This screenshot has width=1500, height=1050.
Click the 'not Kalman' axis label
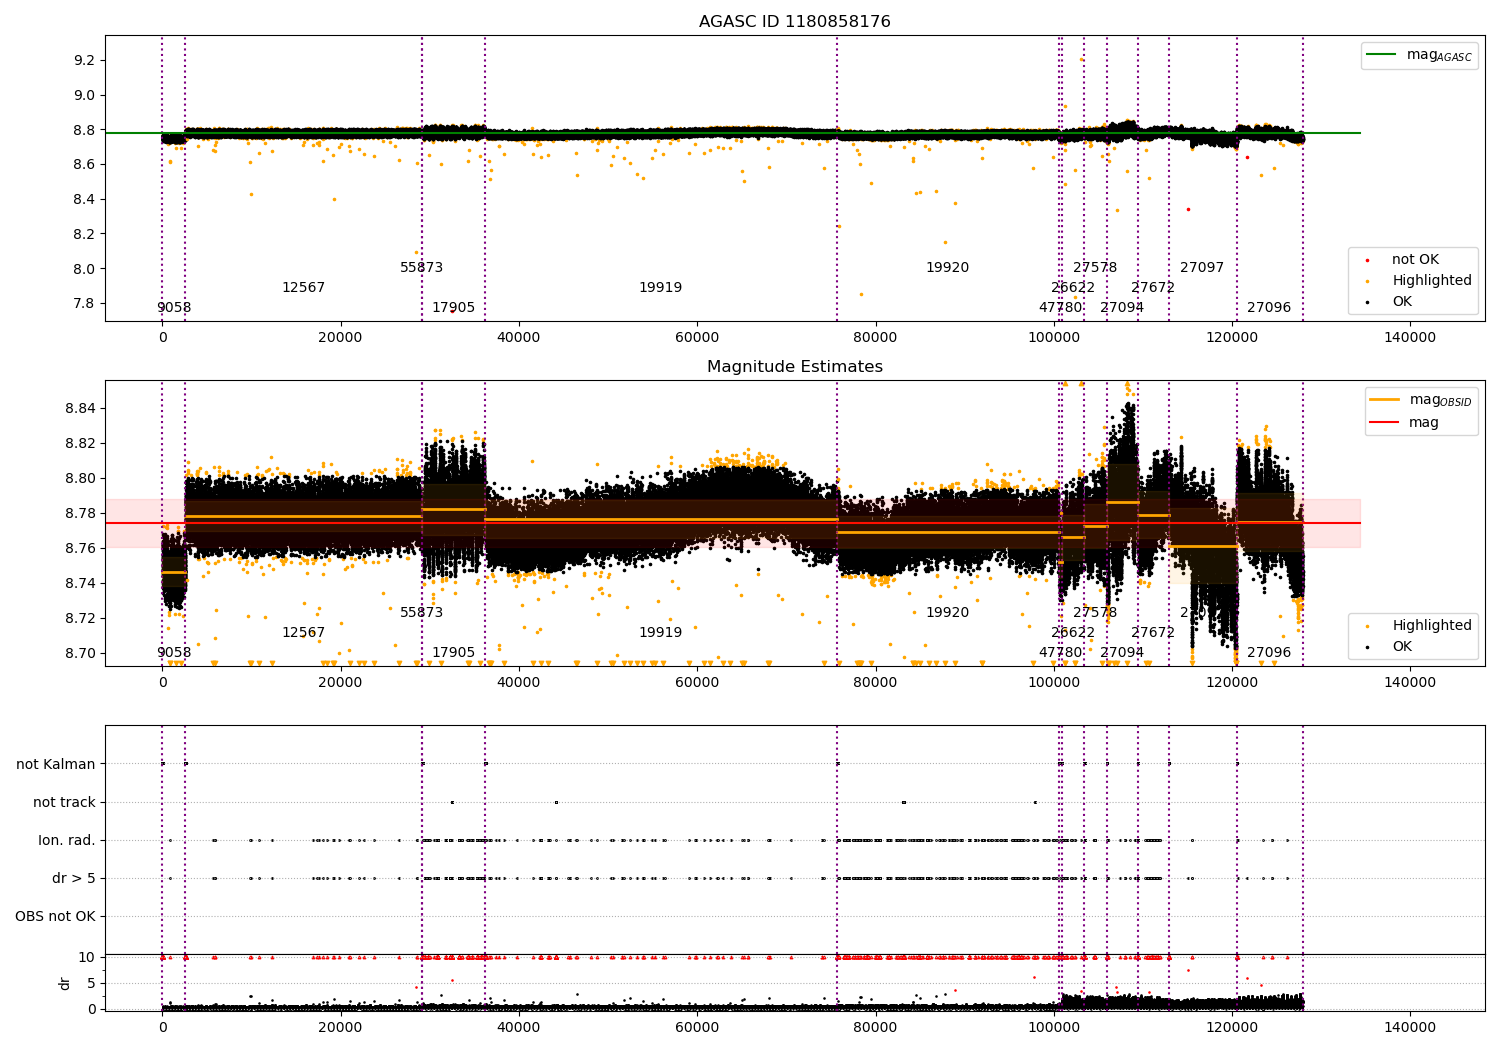56,764
